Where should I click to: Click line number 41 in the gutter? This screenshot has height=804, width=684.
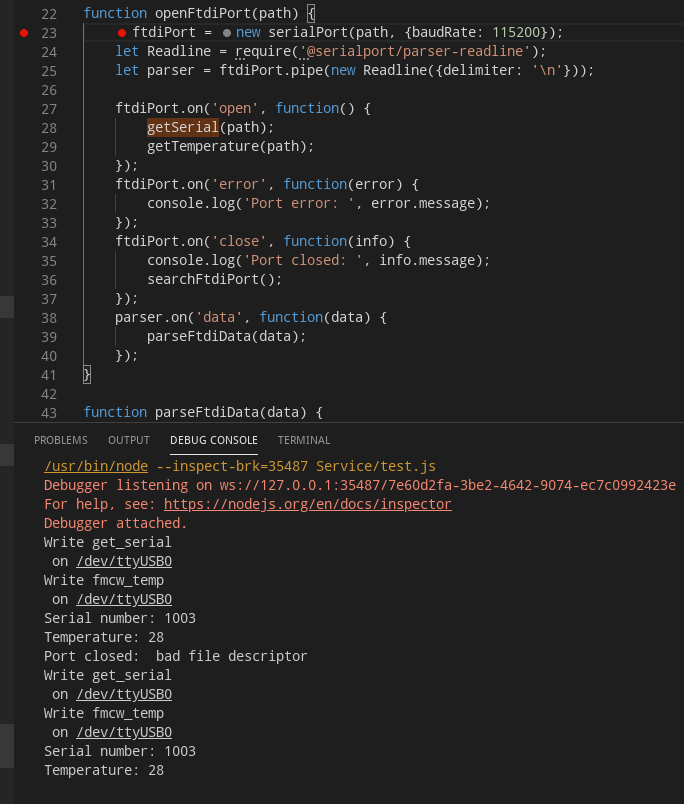(x=48, y=374)
